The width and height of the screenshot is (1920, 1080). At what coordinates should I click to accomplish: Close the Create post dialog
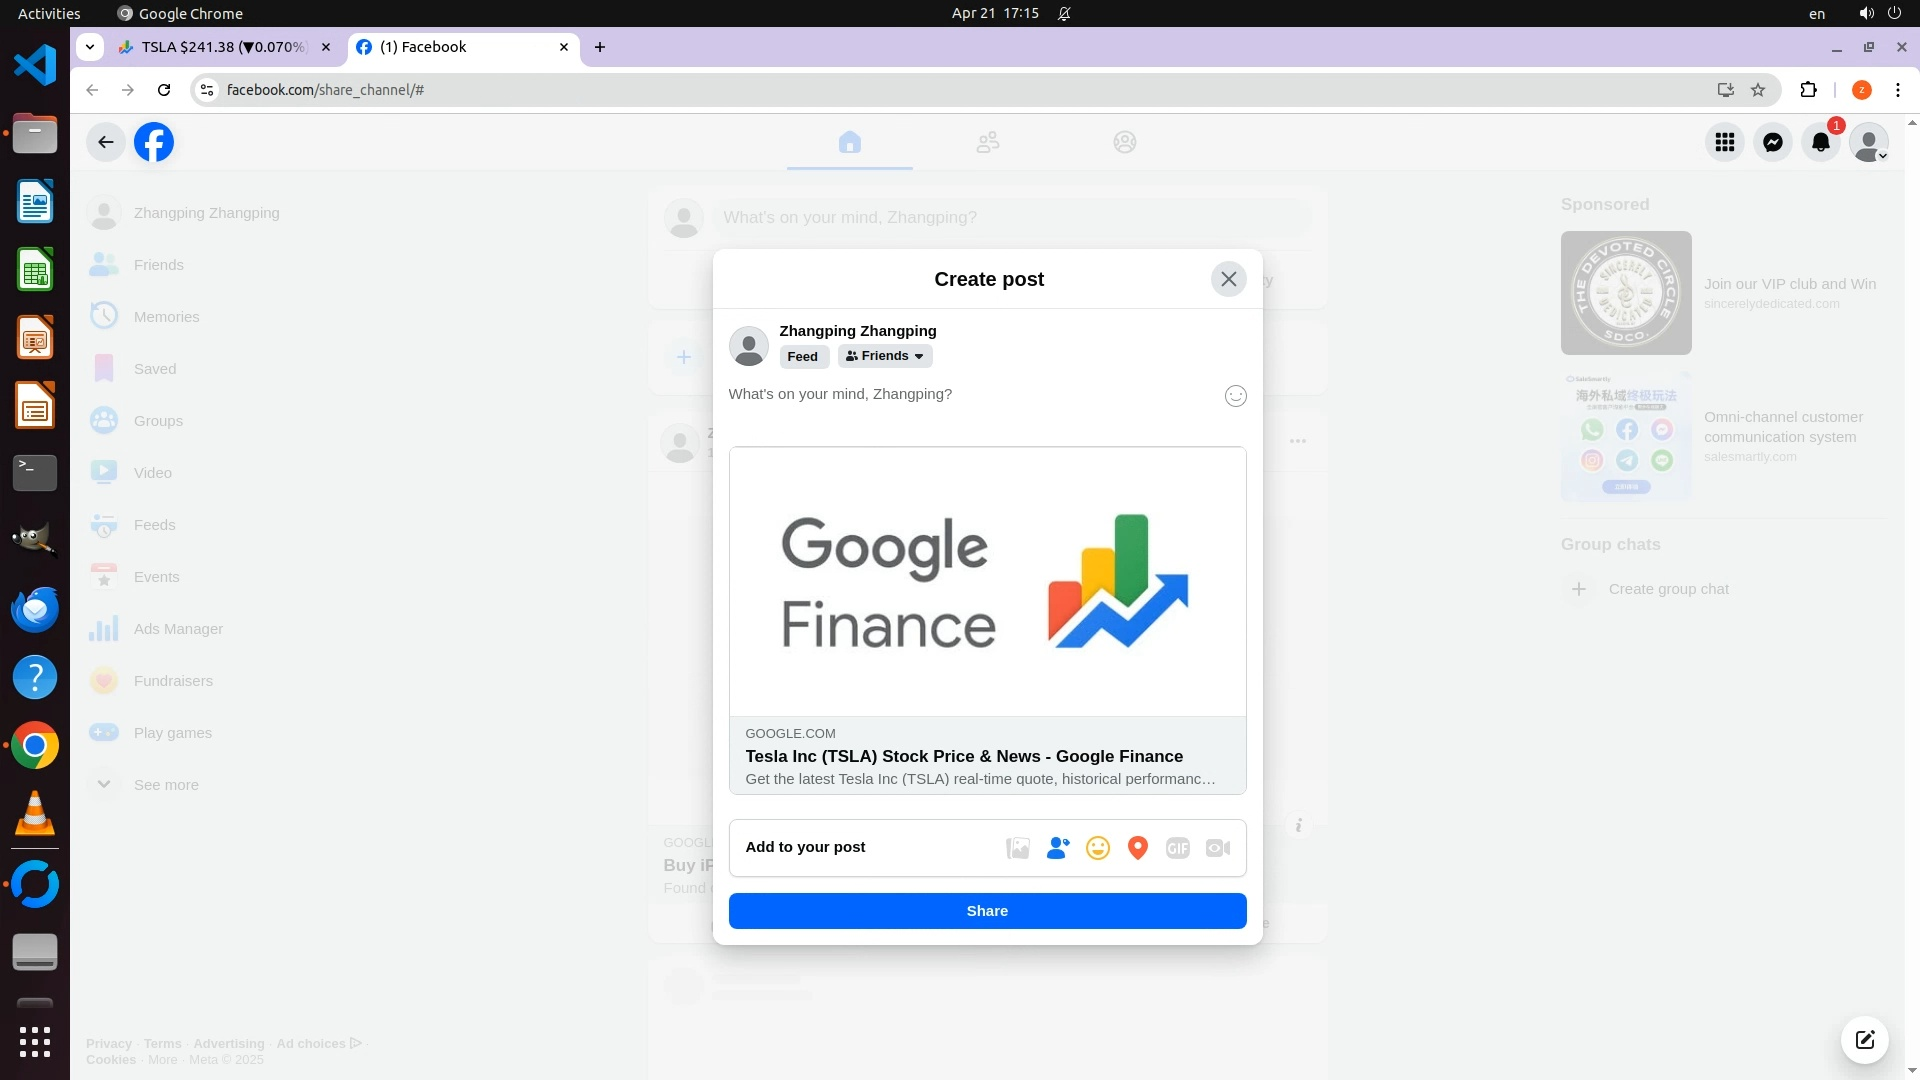pyautogui.click(x=1228, y=279)
